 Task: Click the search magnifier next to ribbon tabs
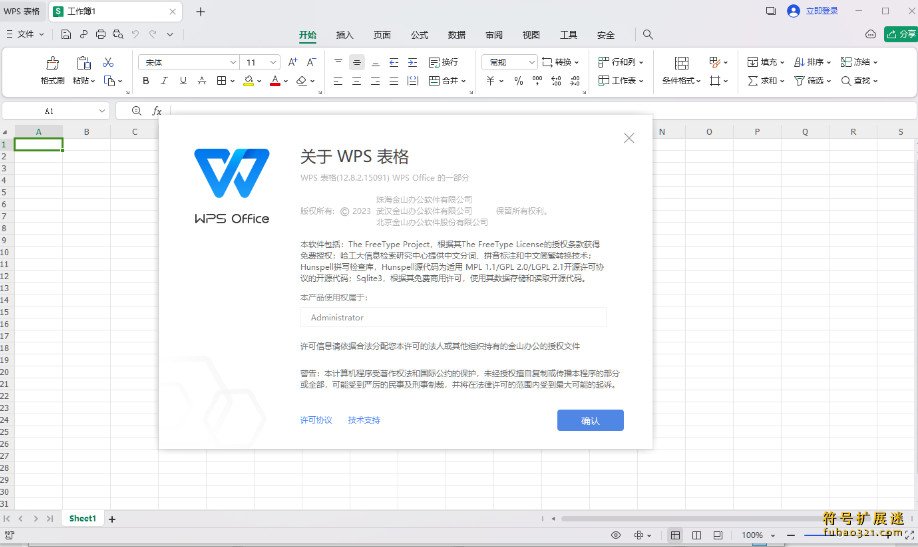[648, 35]
